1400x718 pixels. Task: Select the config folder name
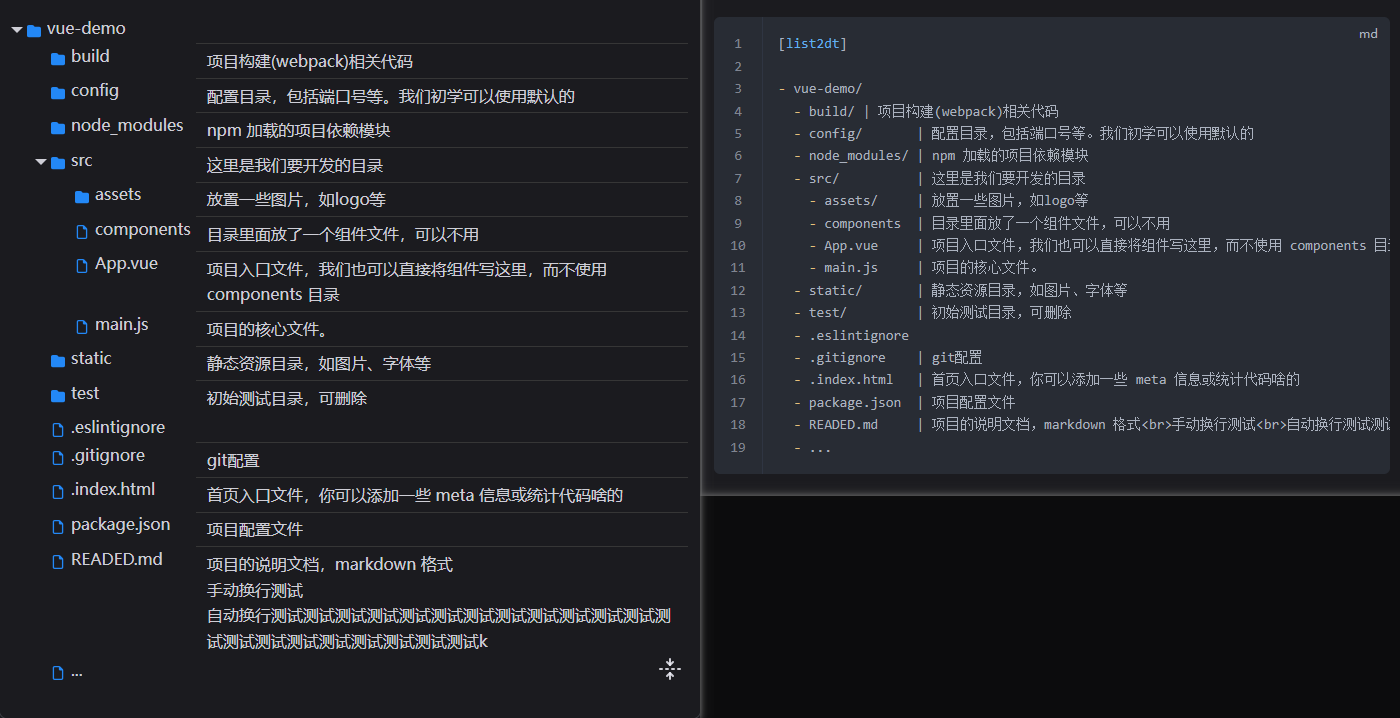pyautogui.click(x=95, y=91)
